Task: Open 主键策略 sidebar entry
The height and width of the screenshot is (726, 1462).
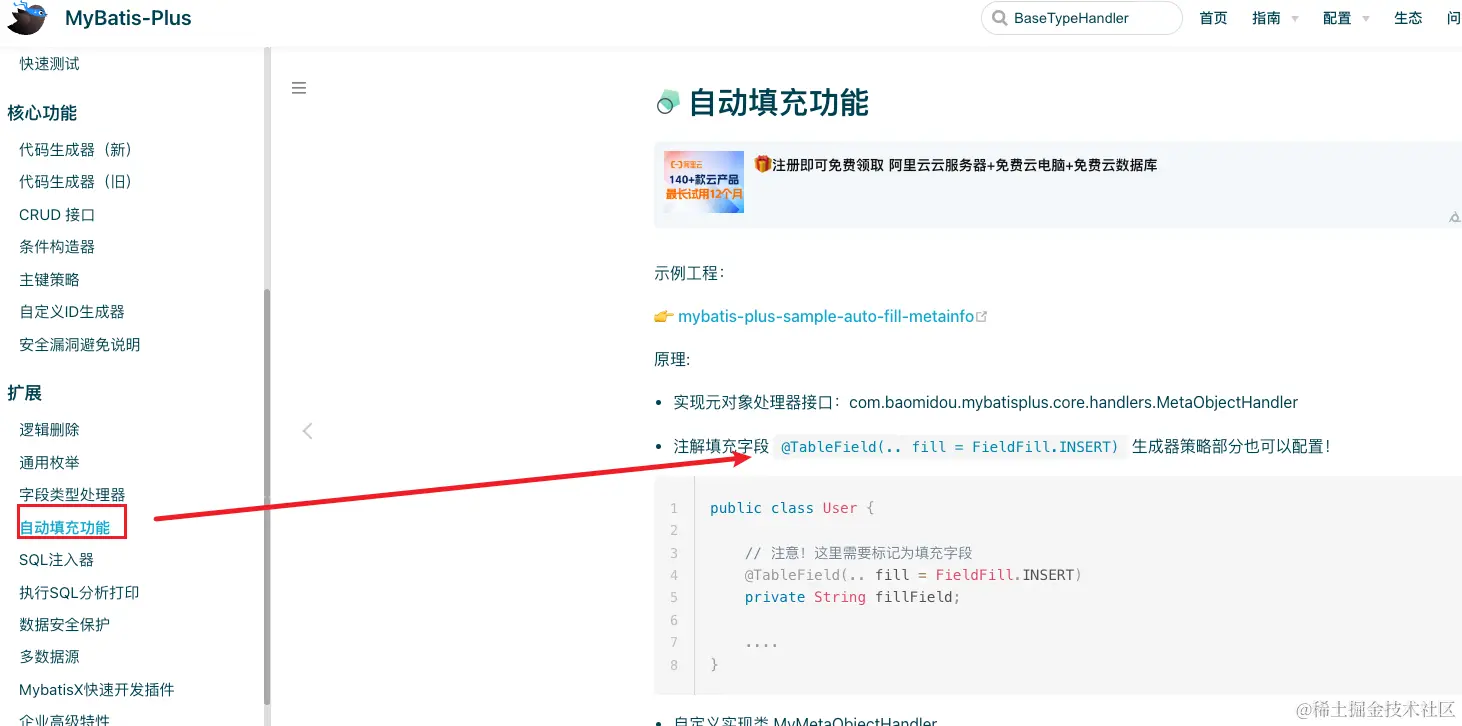Action: (x=49, y=280)
